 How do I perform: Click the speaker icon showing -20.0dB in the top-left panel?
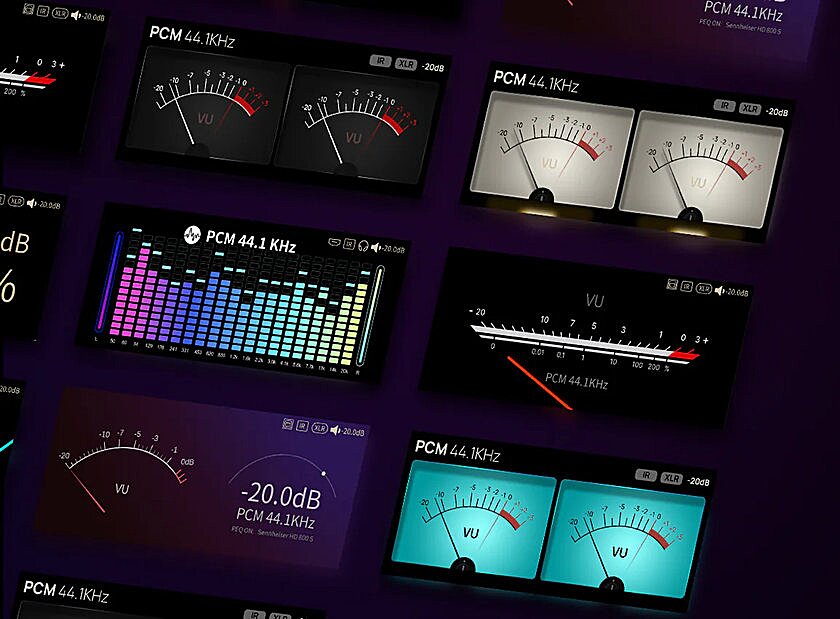pyautogui.click(x=74, y=15)
